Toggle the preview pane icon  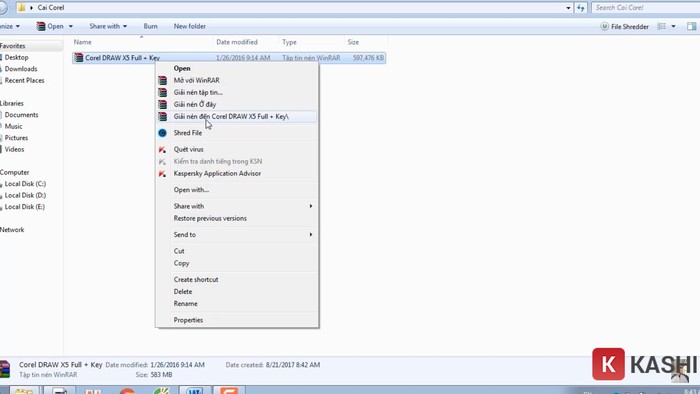point(692,27)
